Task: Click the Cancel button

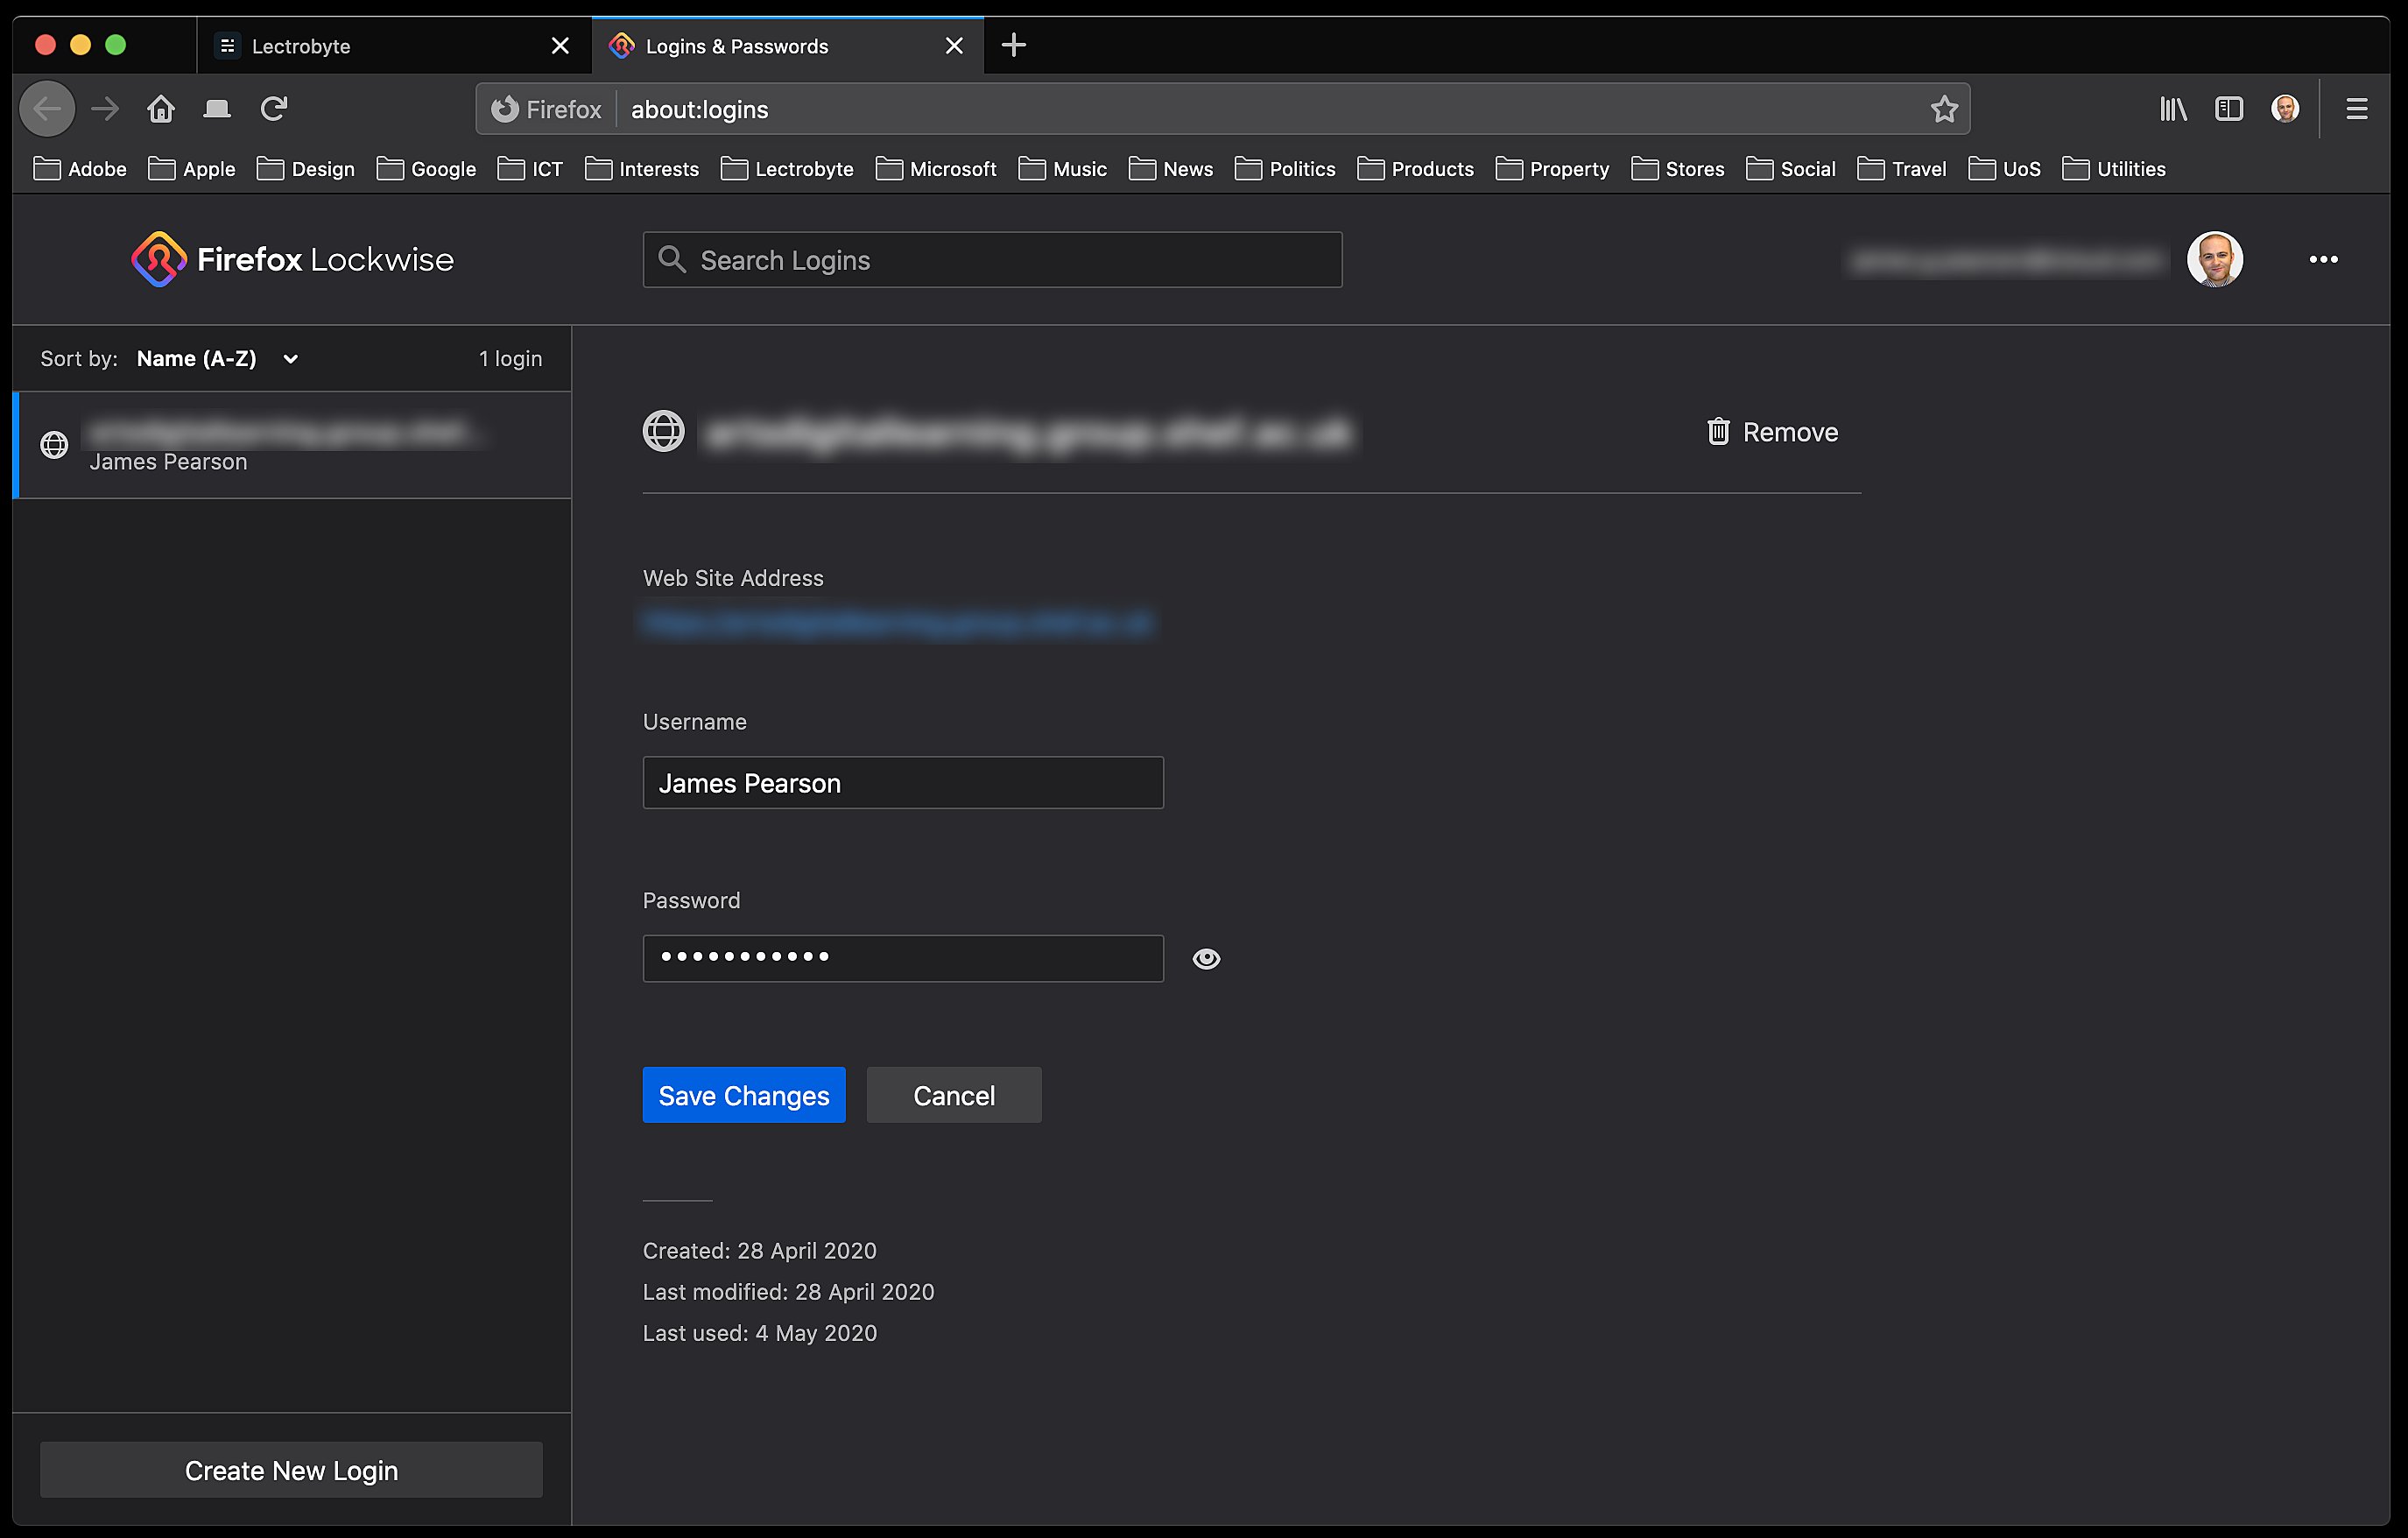Action: [953, 1095]
